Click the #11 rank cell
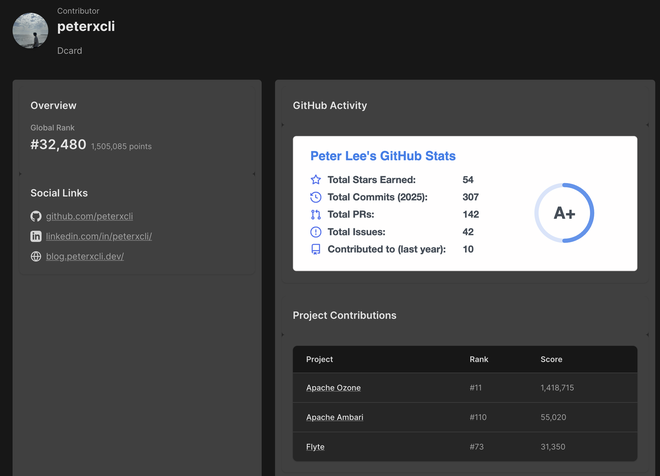 pos(476,388)
